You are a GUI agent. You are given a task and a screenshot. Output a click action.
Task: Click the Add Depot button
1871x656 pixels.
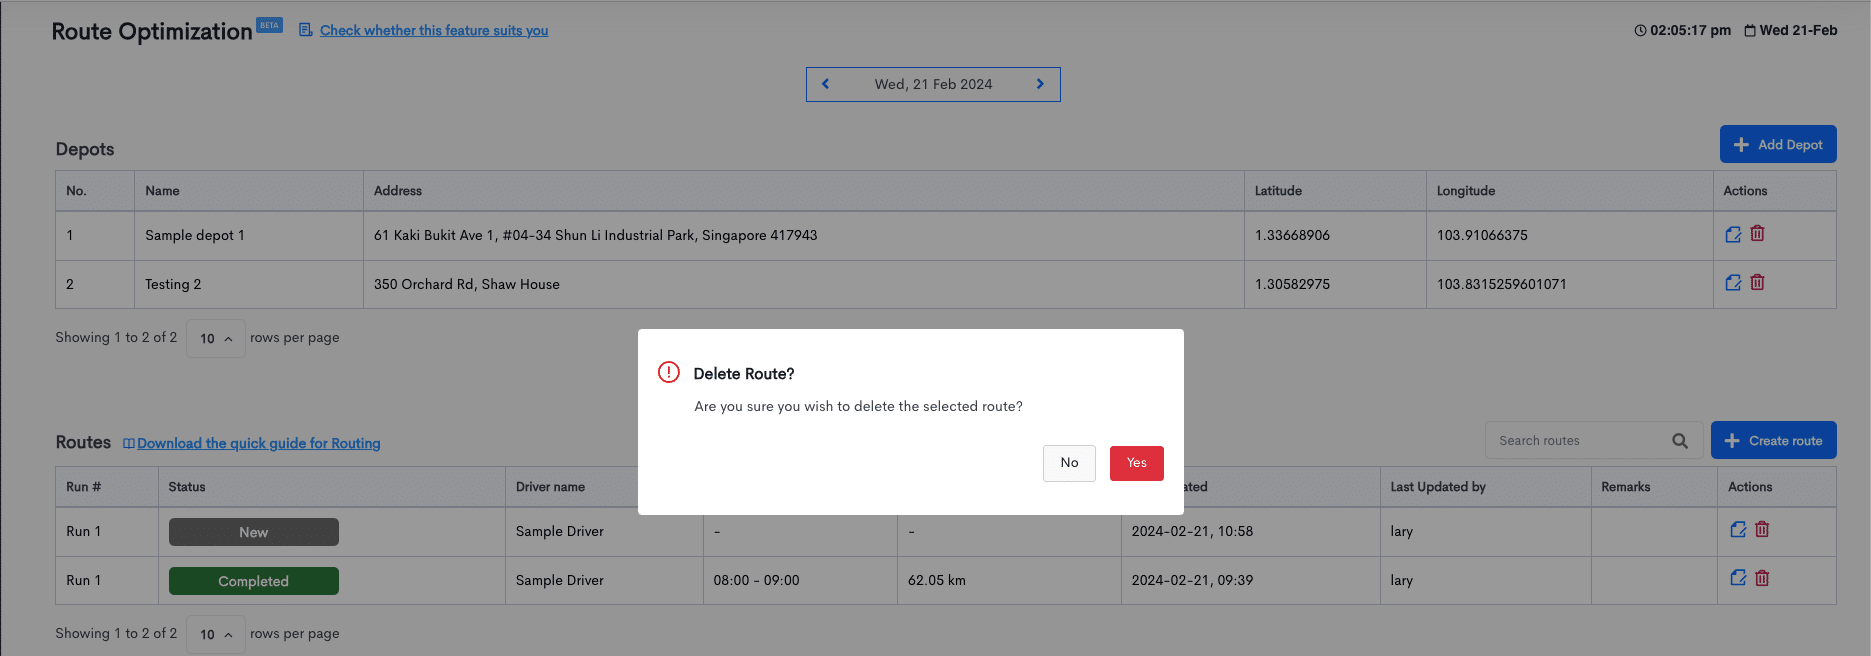click(x=1777, y=144)
